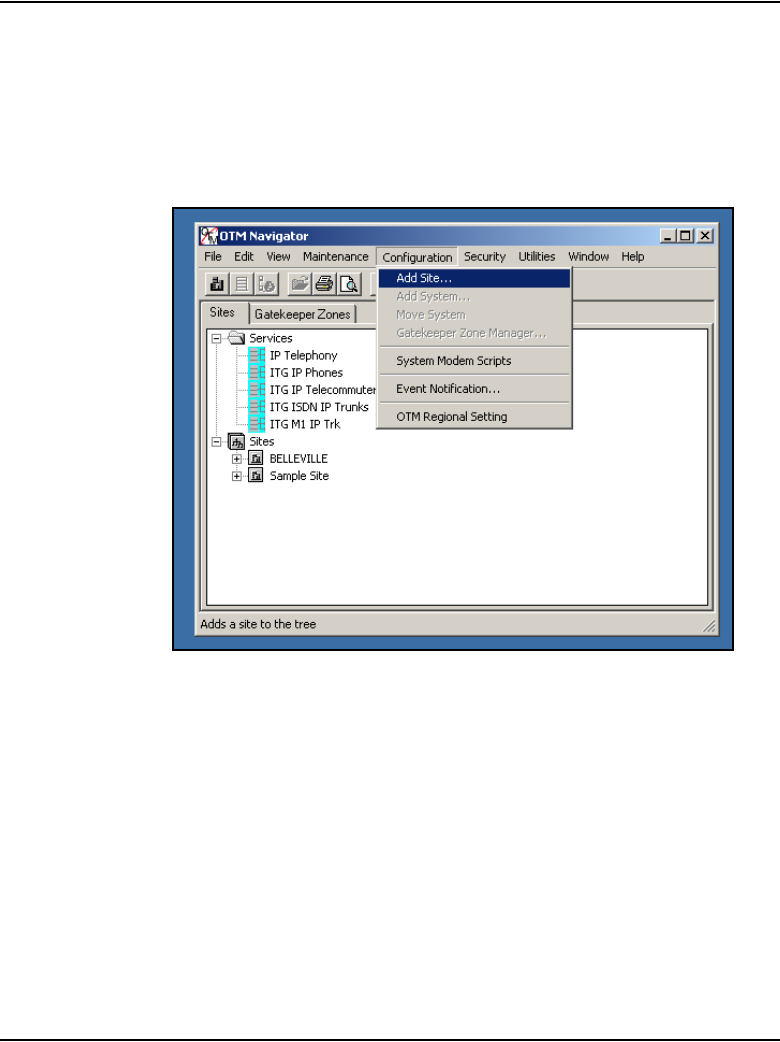Collapse the Services tree node
The height and width of the screenshot is (1042, 780).
pos(217,338)
